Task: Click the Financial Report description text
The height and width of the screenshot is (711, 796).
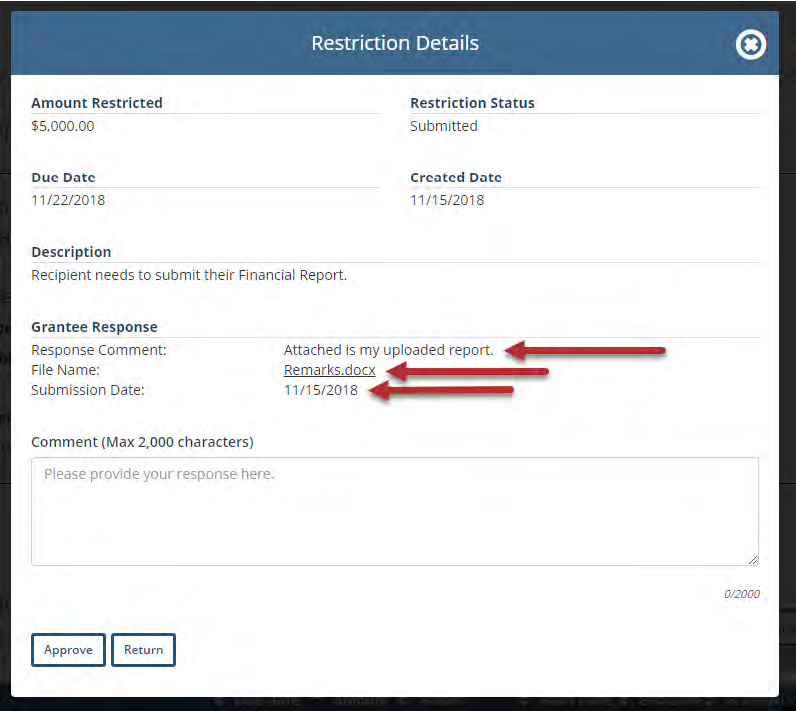Action: tap(189, 275)
